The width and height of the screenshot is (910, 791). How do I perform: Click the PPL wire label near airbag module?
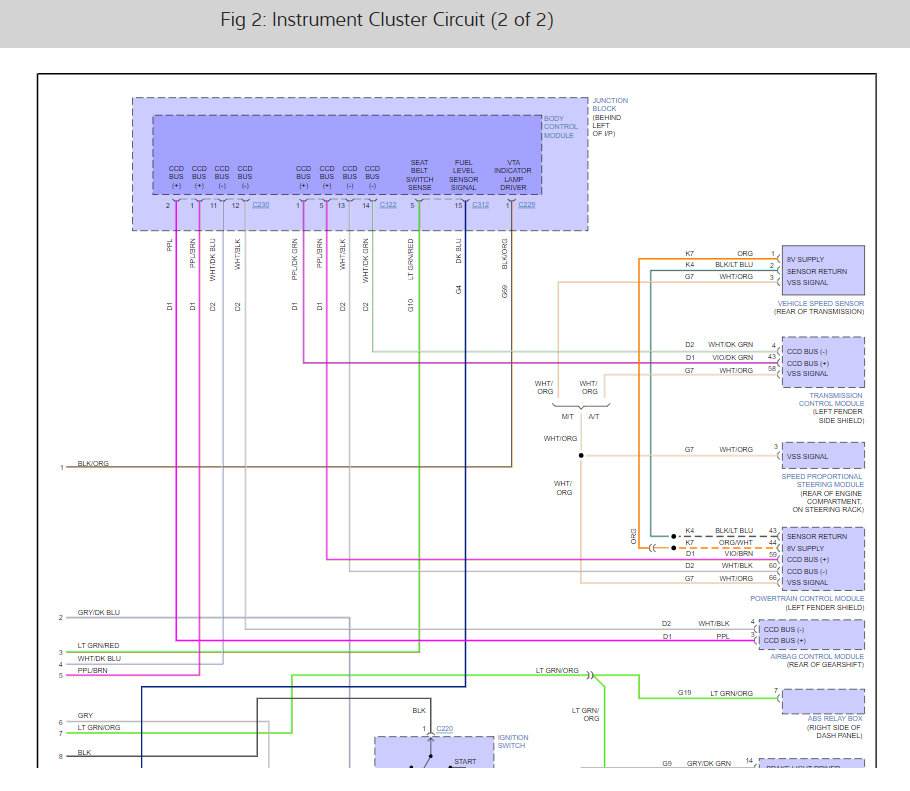point(723,637)
